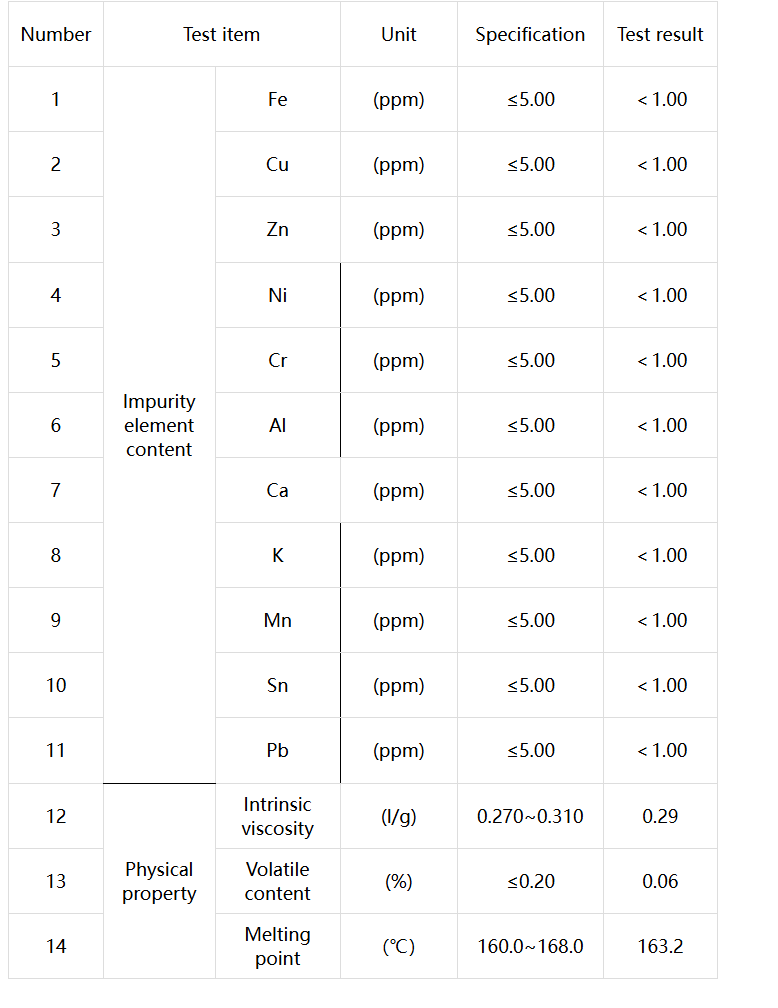The width and height of the screenshot is (778, 1008).
Task: Click the Zn element cell
Action: 278,230
